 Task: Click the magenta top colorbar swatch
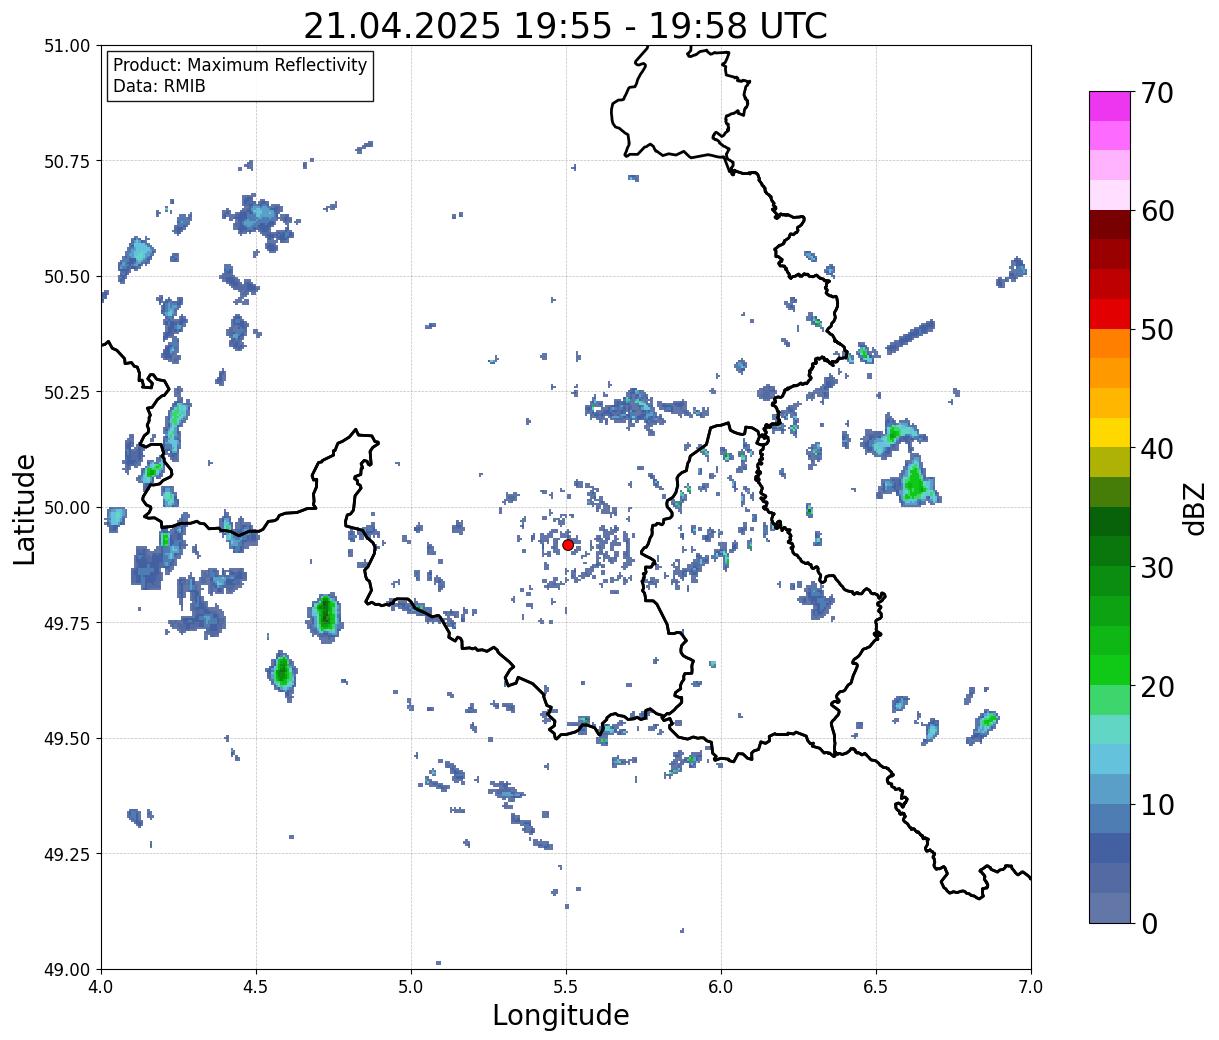tap(1110, 106)
